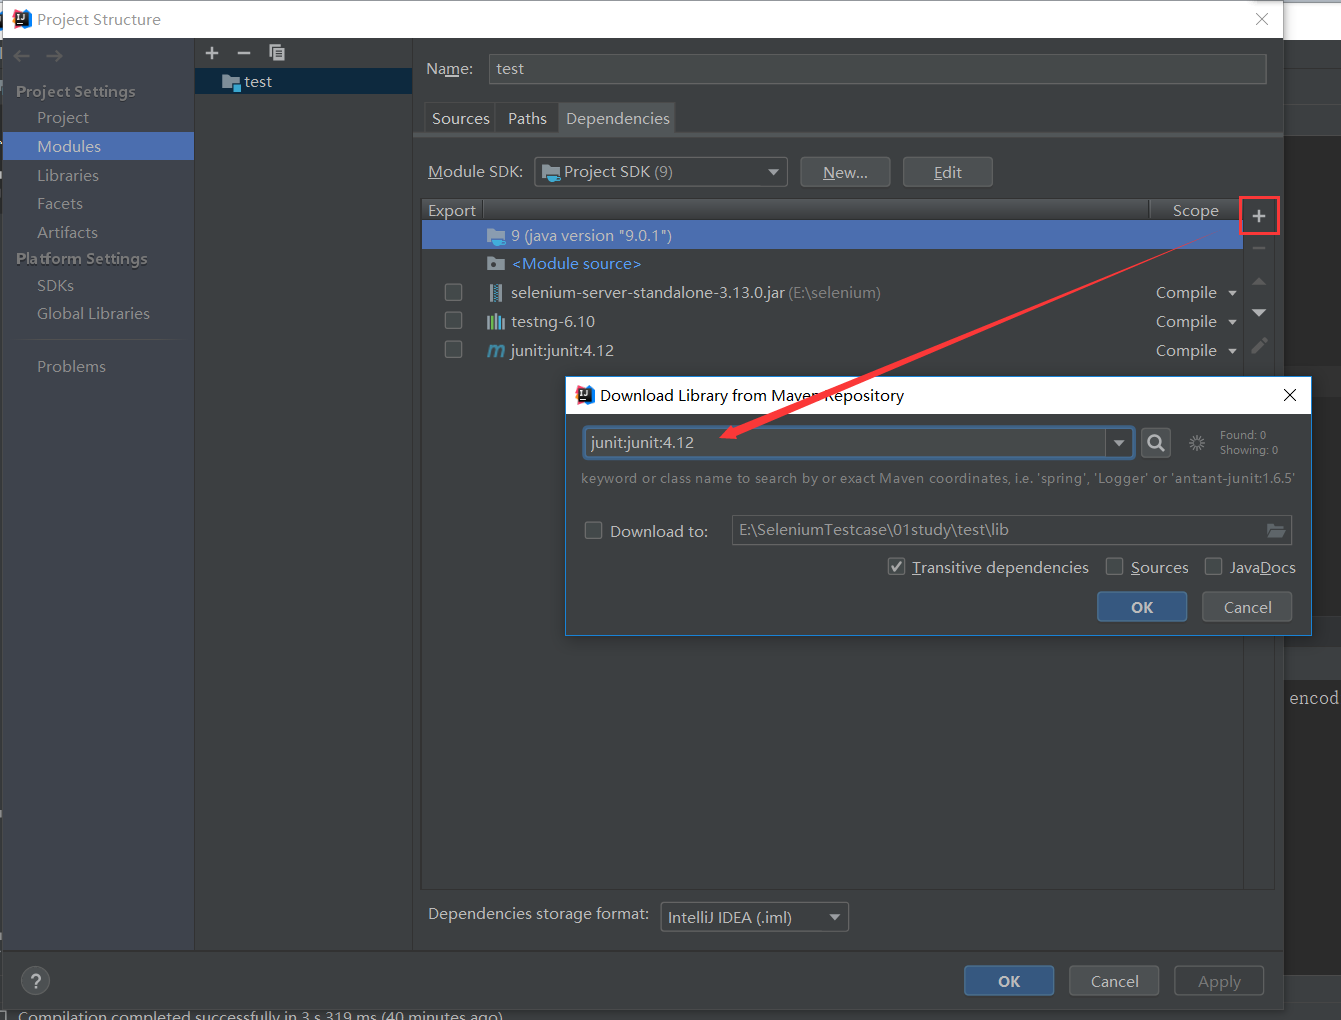Screen dimensions: 1341x1020
Task: Open Global Libraries in the sidebar
Action: tap(93, 314)
